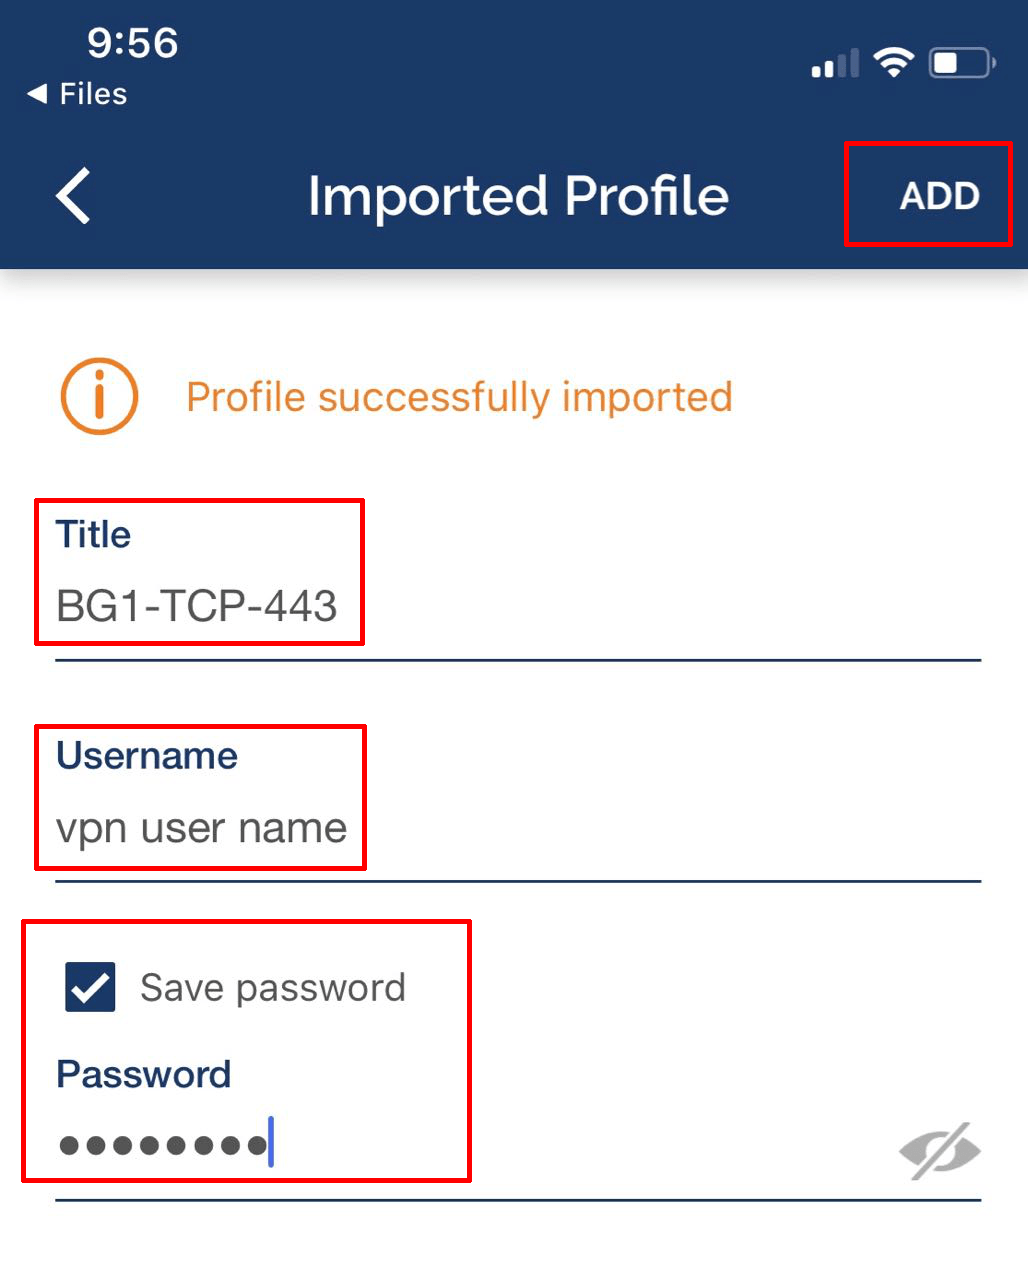Tap the battery indicator
The height and width of the screenshot is (1280, 1028).
point(957,62)
